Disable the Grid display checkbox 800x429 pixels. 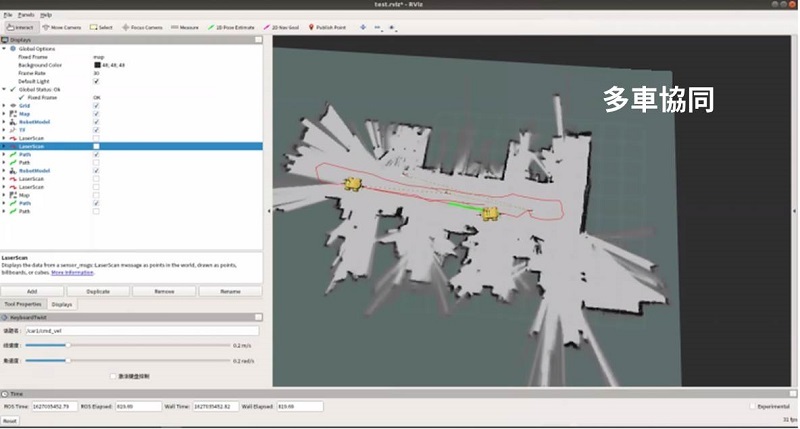96,105
